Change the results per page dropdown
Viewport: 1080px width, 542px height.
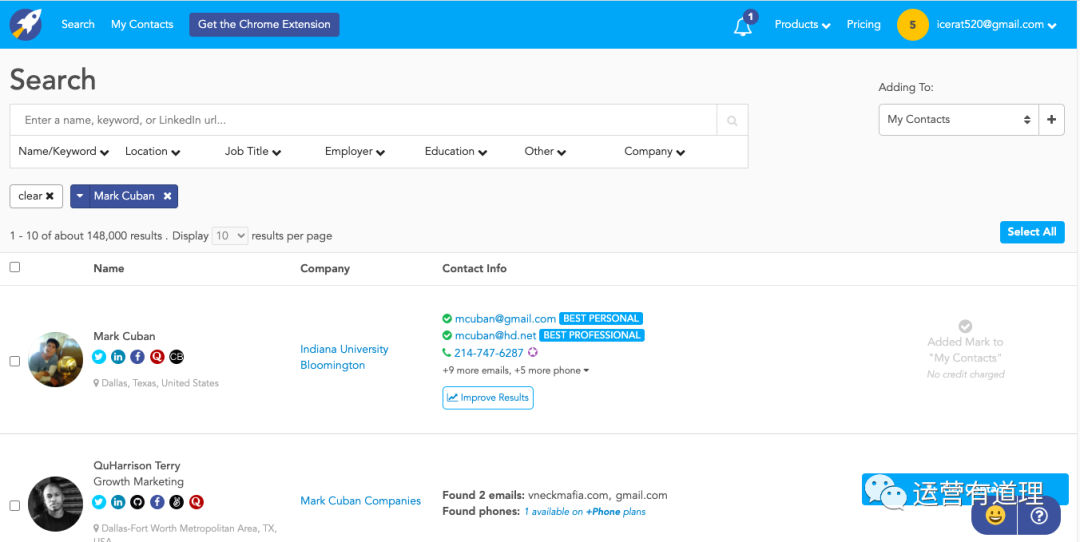[x=229, y=236]
